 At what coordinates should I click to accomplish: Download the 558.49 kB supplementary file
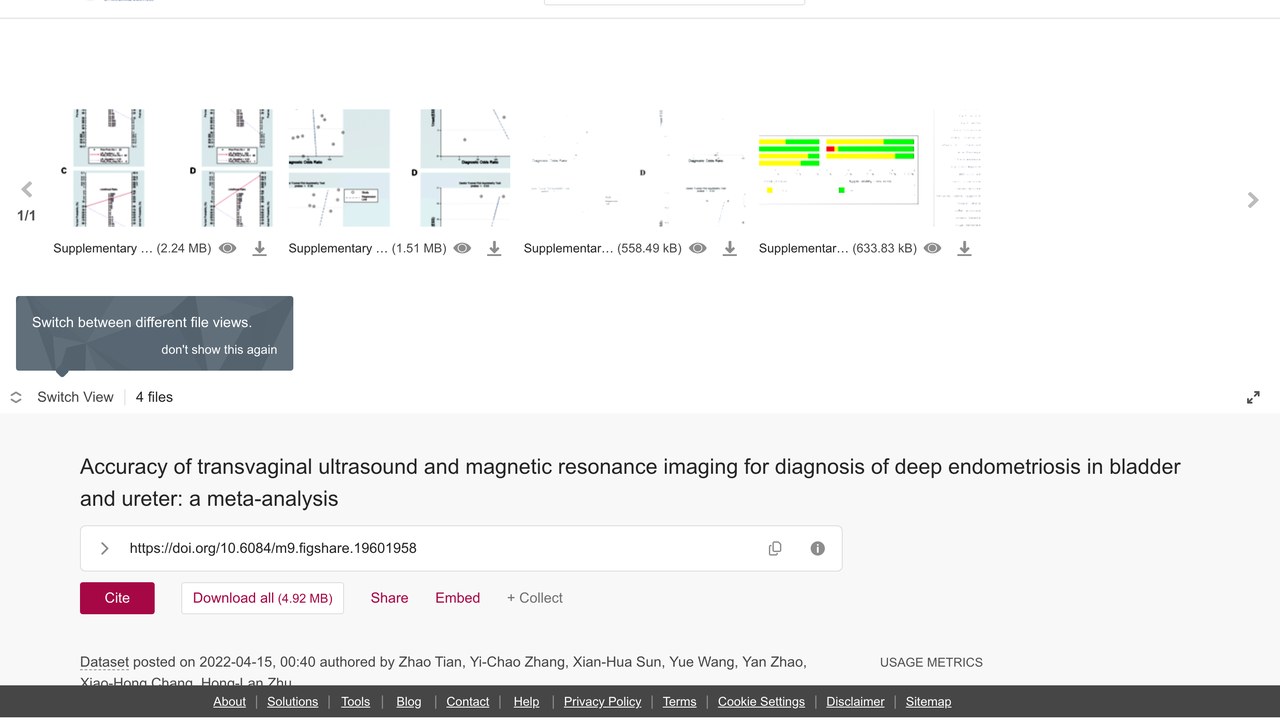point(730,248)
